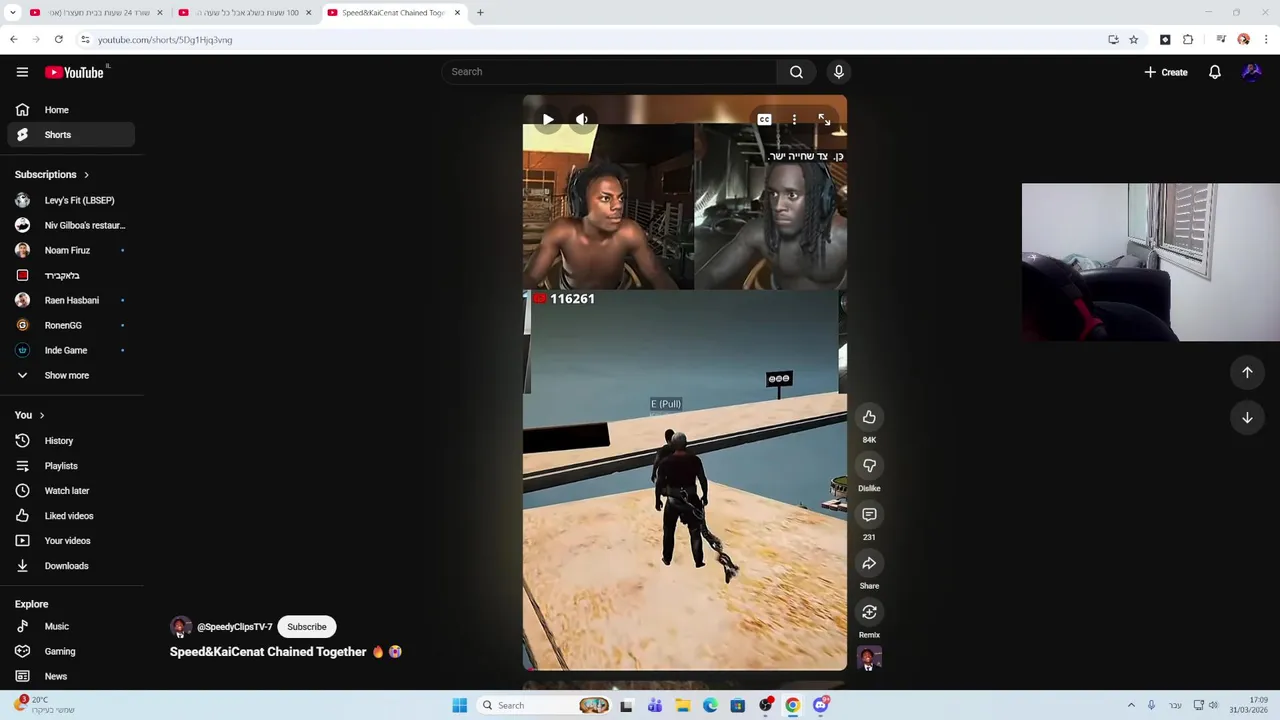Mute the Short with the volume icon

point(582,119)
